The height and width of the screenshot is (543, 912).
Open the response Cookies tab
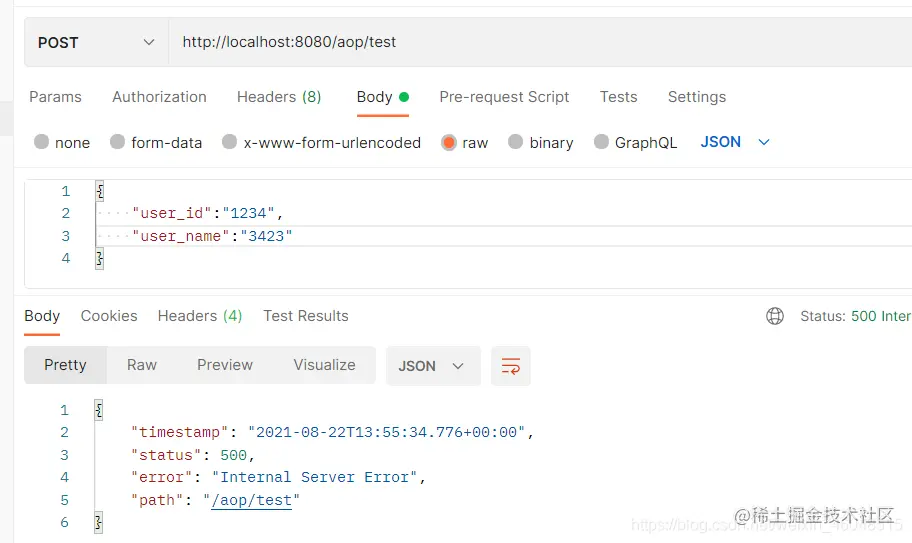pos(109,316)
